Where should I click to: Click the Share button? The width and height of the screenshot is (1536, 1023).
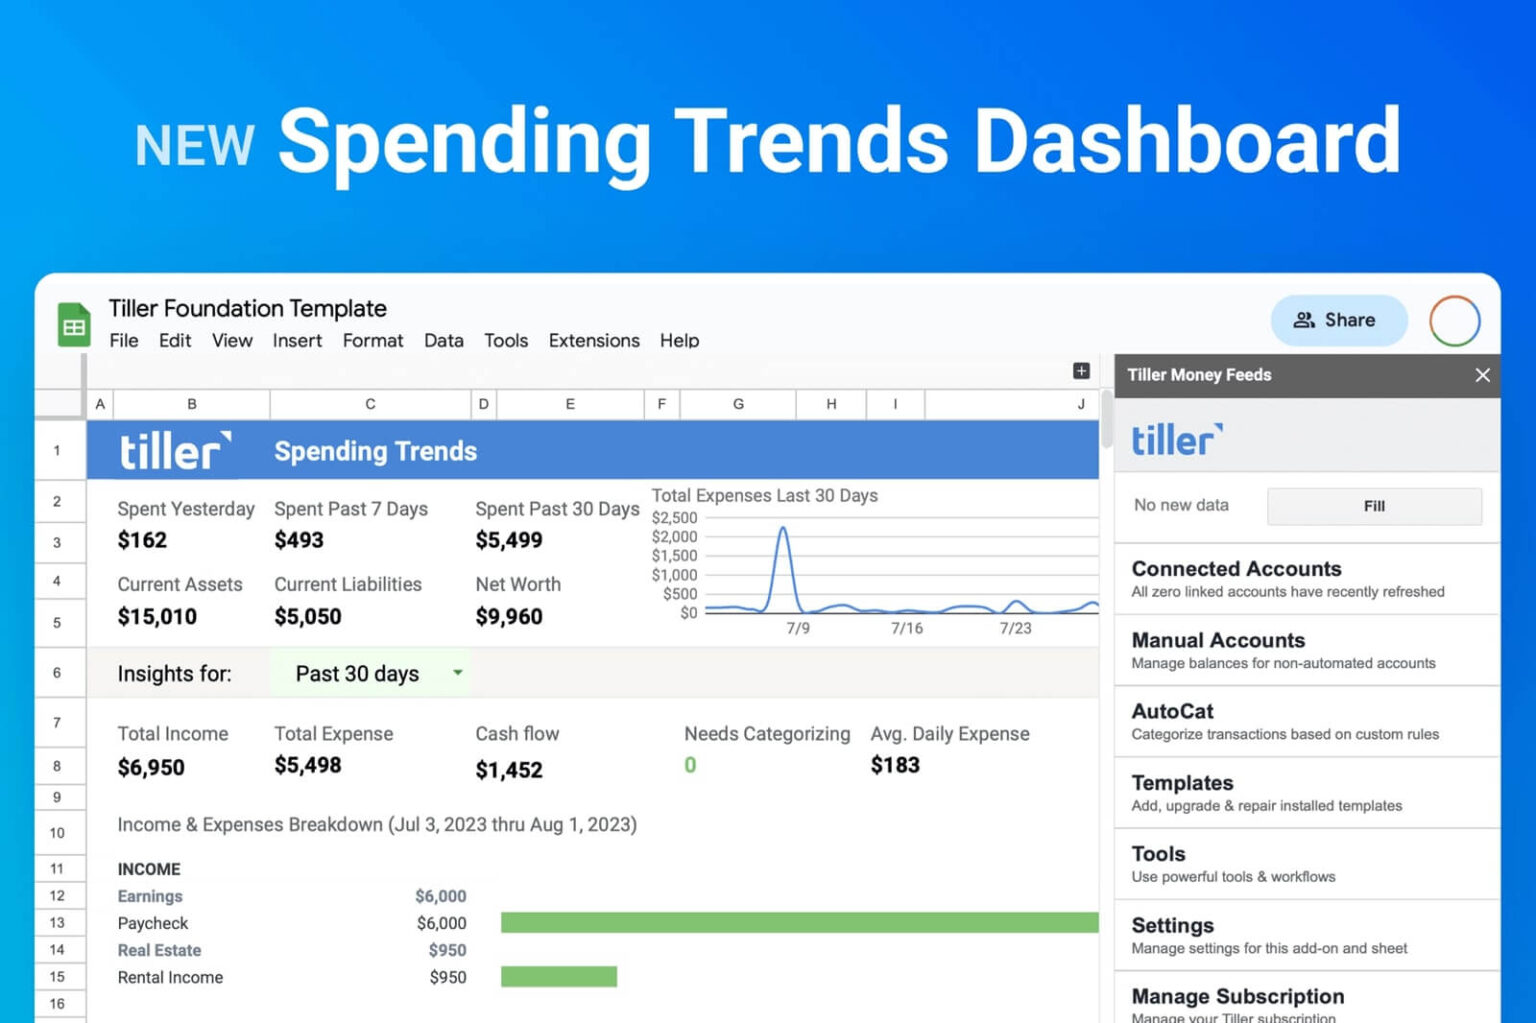tap(1339, 320)
